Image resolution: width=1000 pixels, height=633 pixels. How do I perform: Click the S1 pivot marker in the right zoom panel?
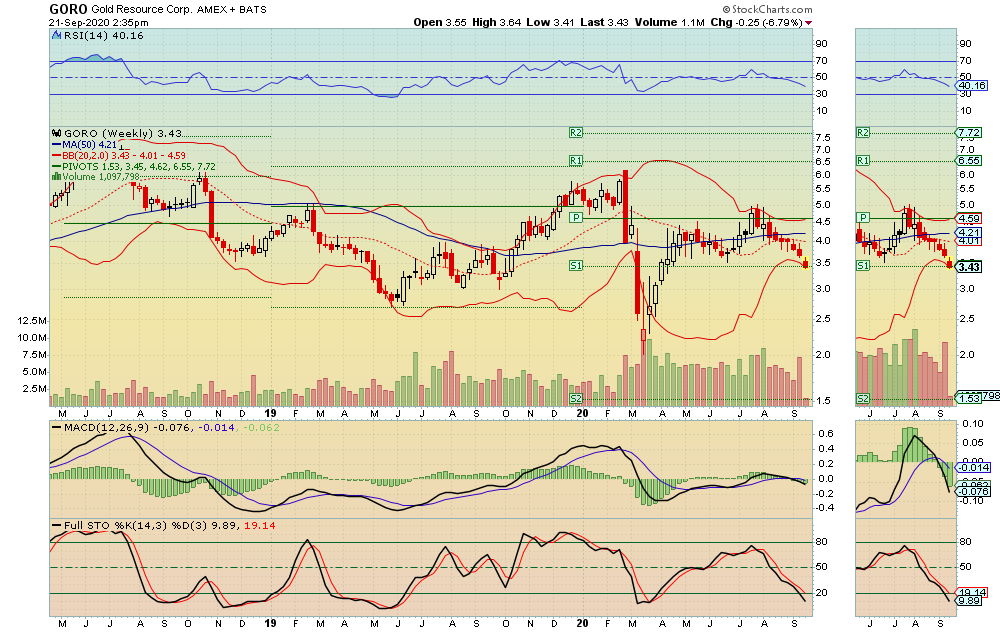[863, 265]
